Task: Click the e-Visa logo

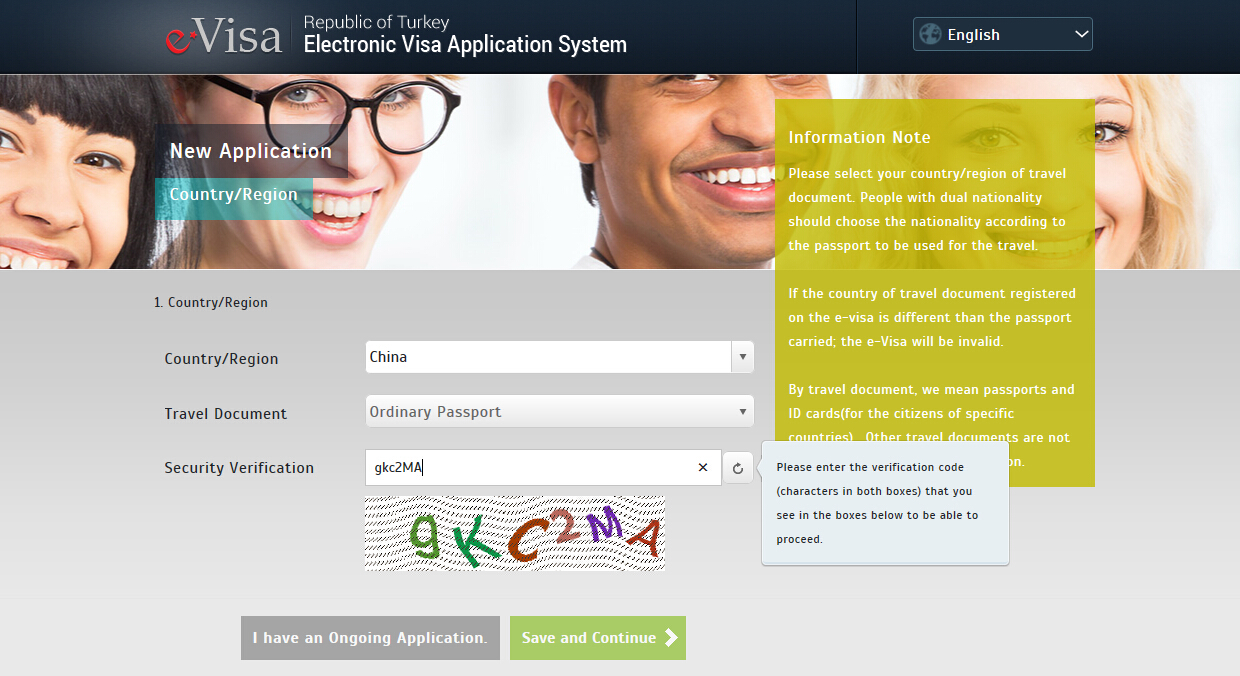Action: (x=224, y=36)
